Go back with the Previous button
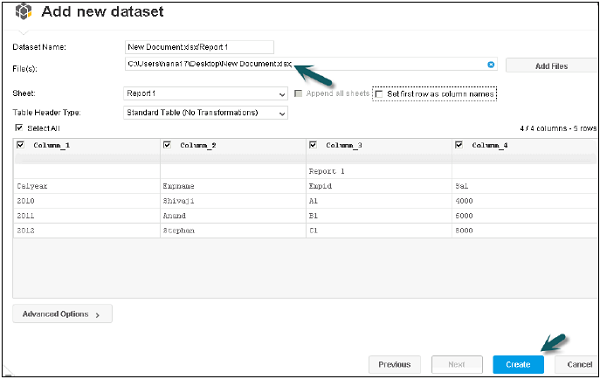 pyautogui.click(x=395, y=364)
